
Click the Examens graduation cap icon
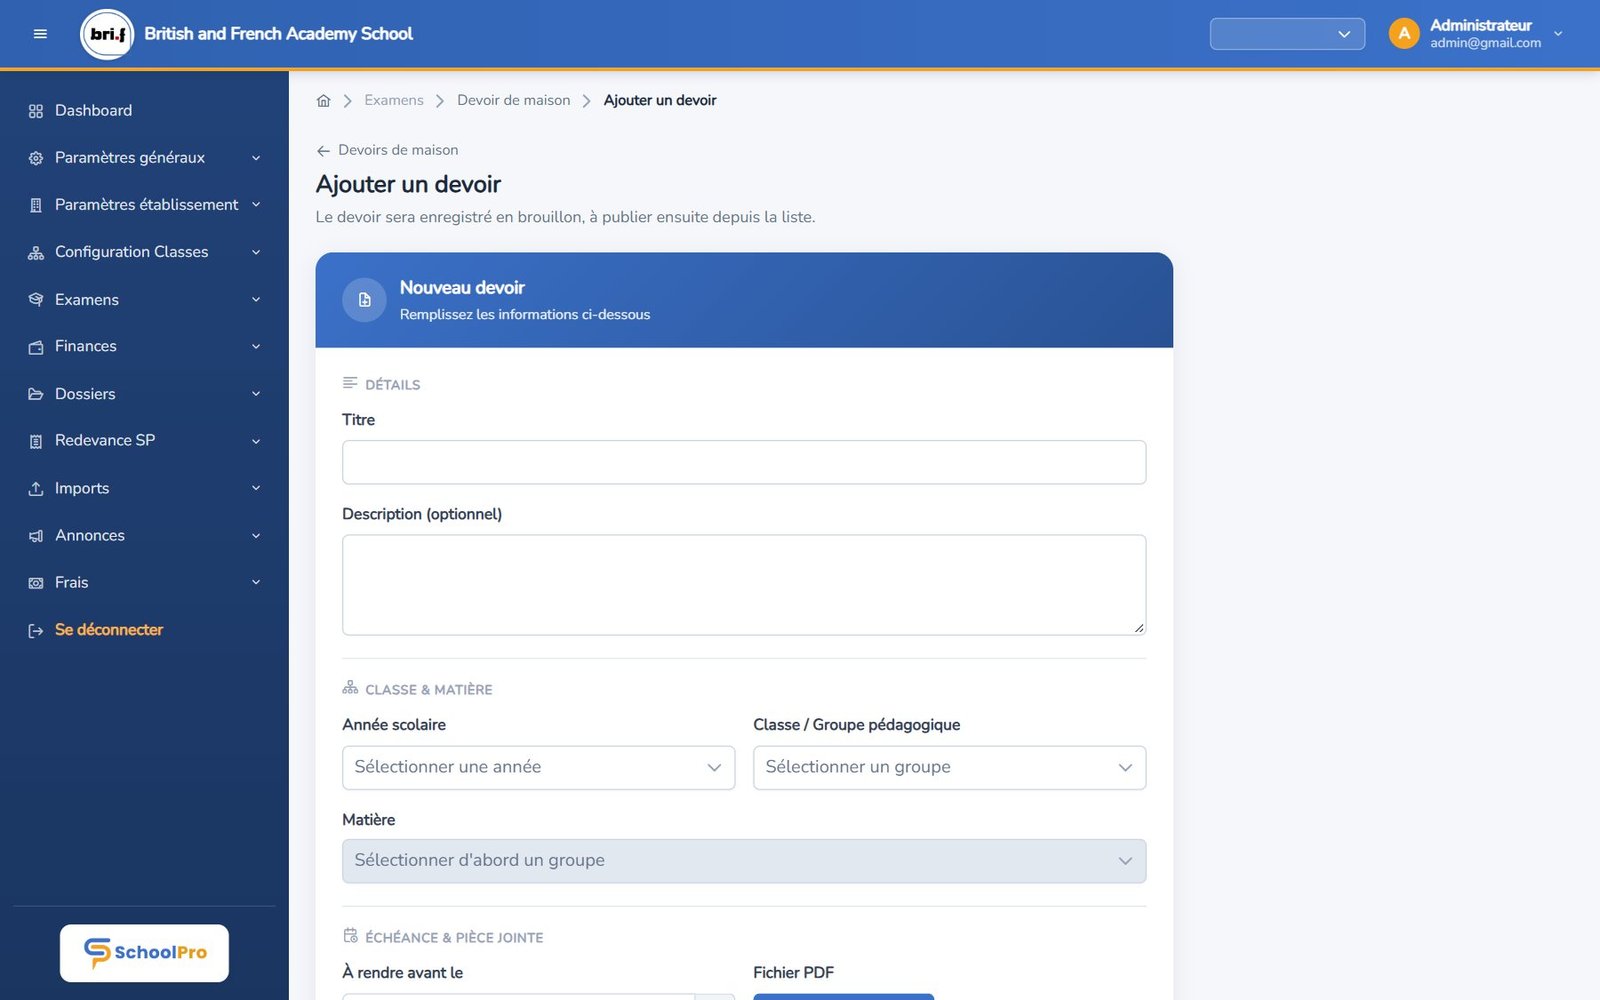coord(36,300)
